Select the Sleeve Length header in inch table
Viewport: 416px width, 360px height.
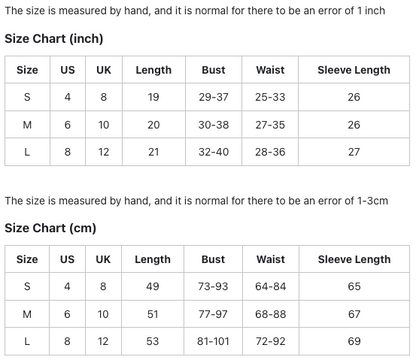[x=354, y=70]
